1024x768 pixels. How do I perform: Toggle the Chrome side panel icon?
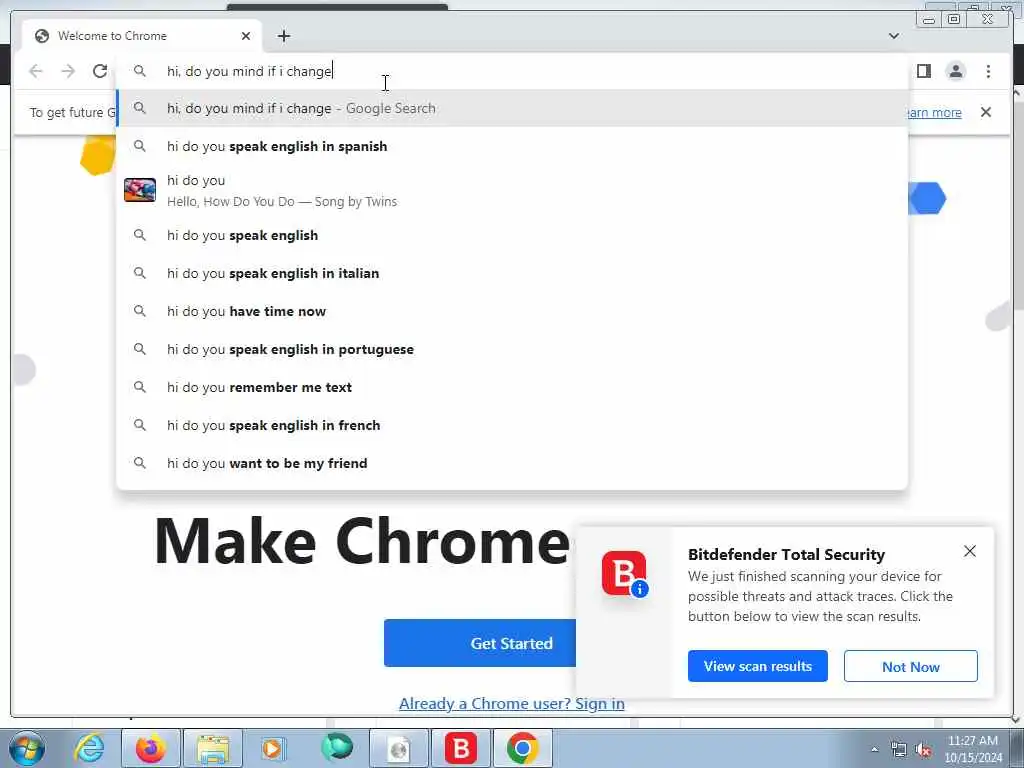[923, 71]
